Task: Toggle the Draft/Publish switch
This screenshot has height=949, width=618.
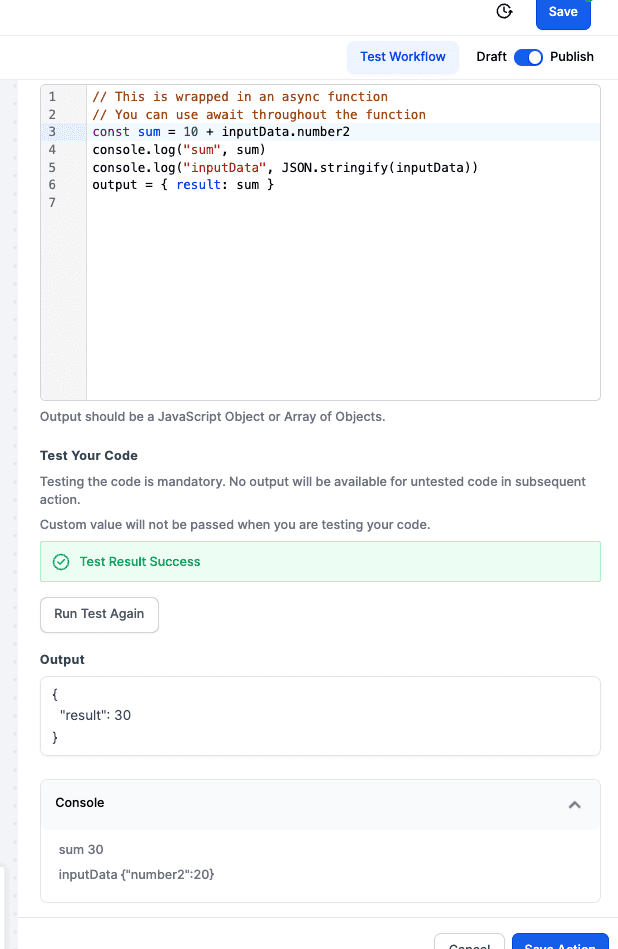Action: click(x=528, y=57)
